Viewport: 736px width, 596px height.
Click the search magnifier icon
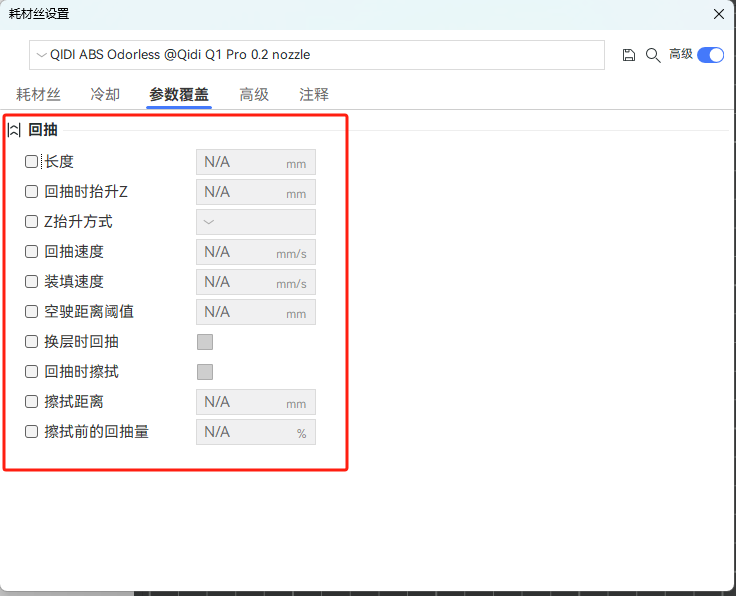click(x=652, y=55)
